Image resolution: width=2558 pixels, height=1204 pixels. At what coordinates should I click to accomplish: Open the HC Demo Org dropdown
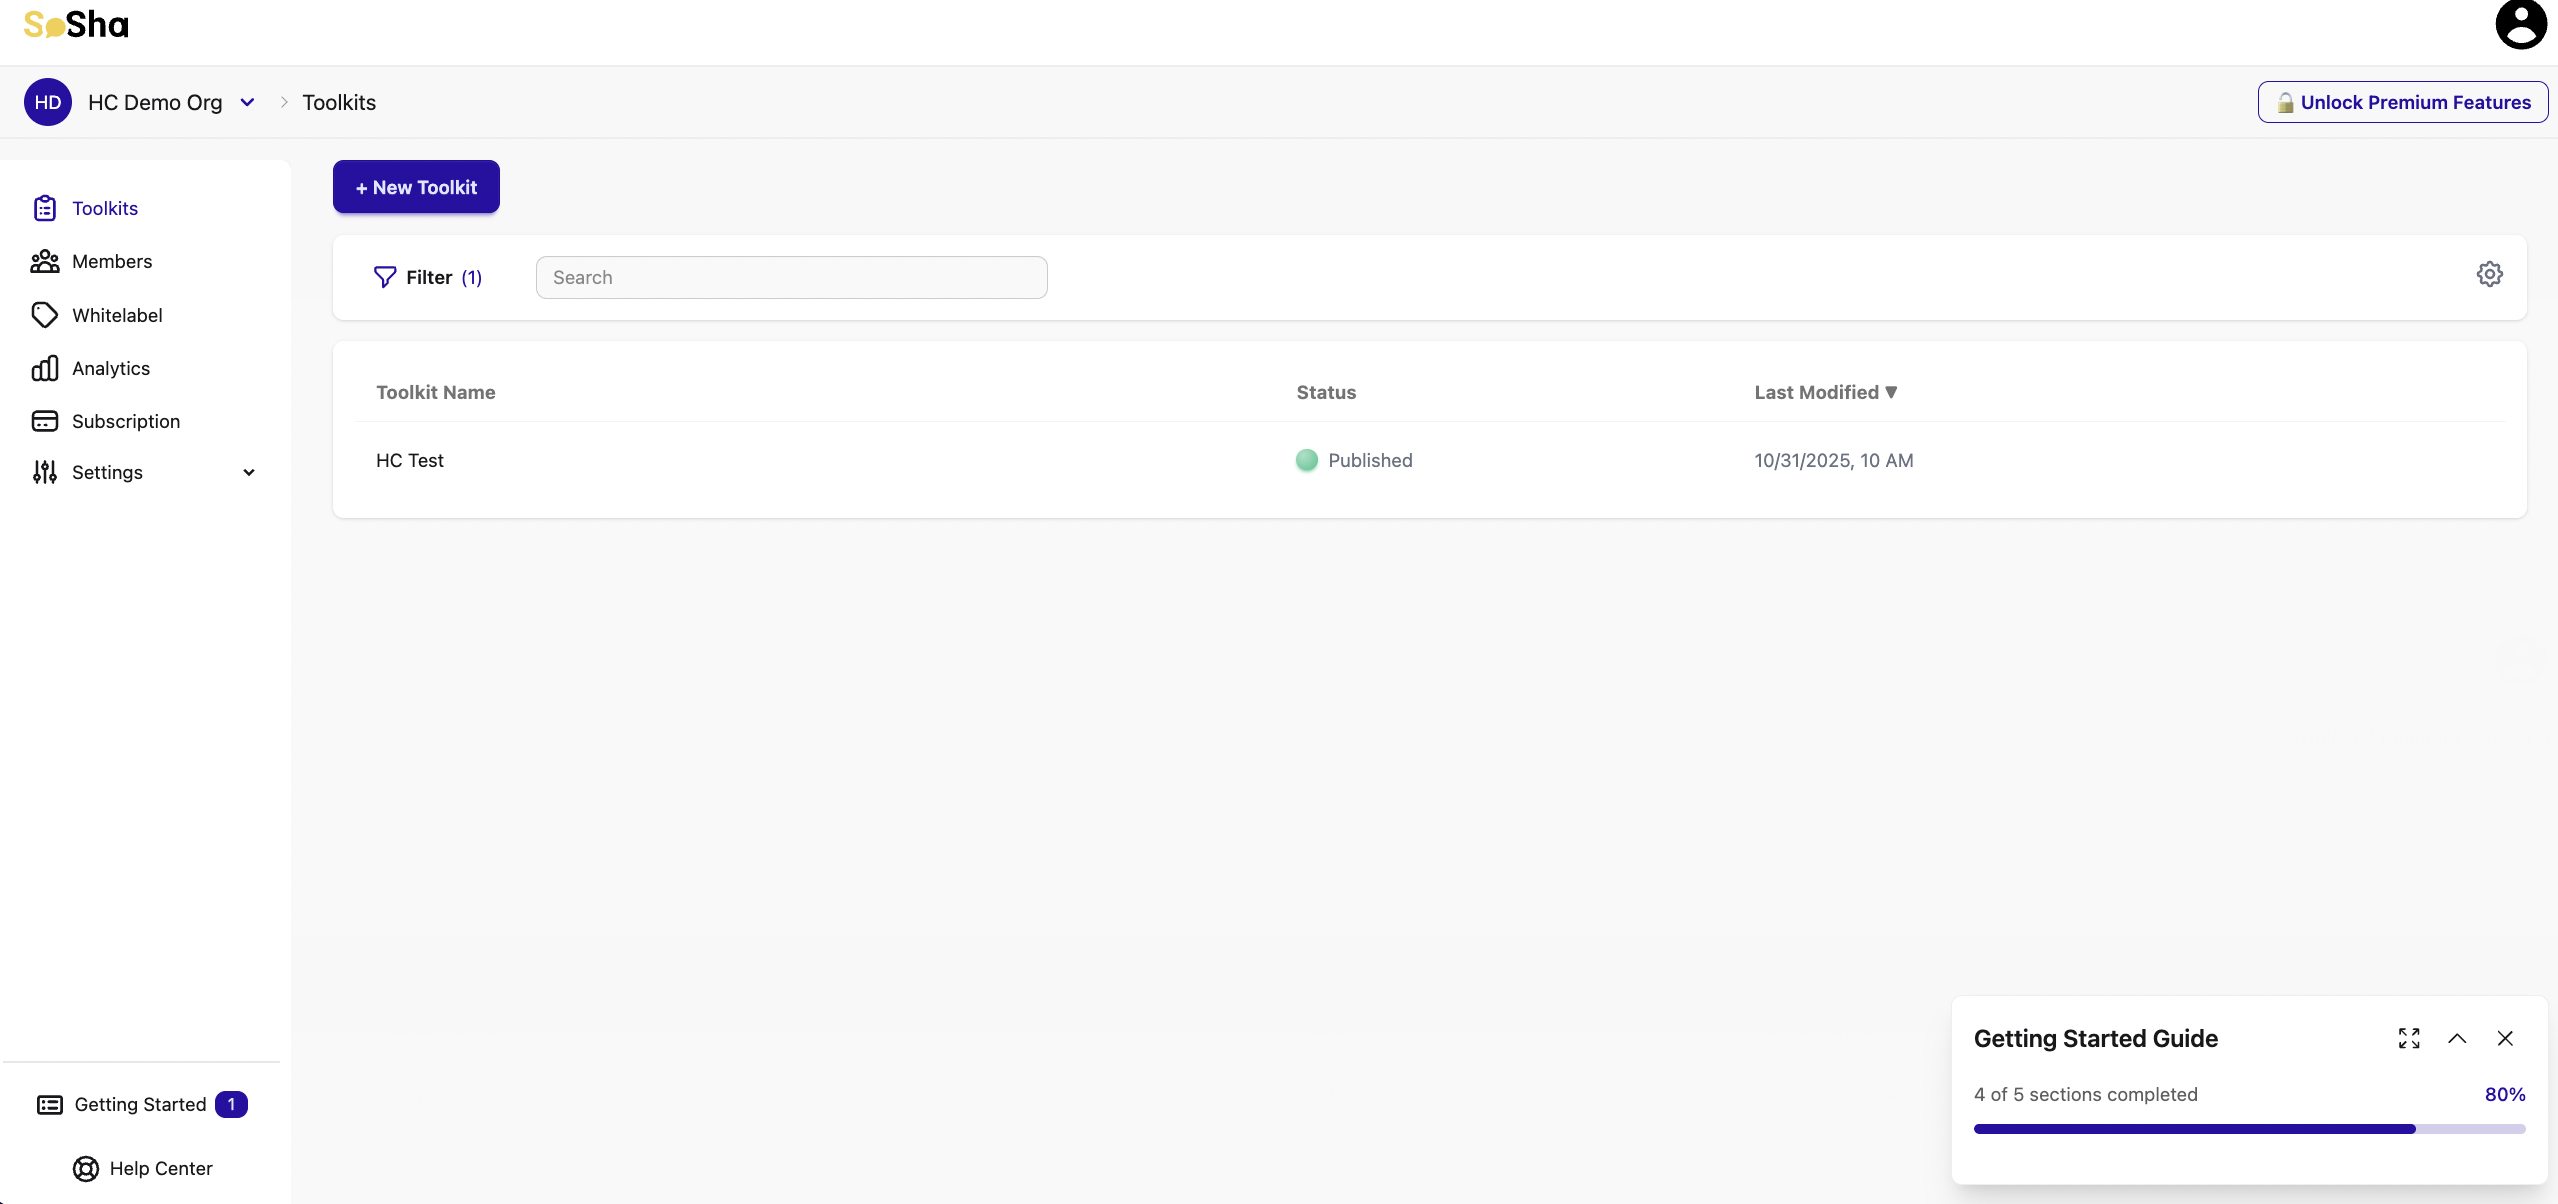click(x=247, y=102)
